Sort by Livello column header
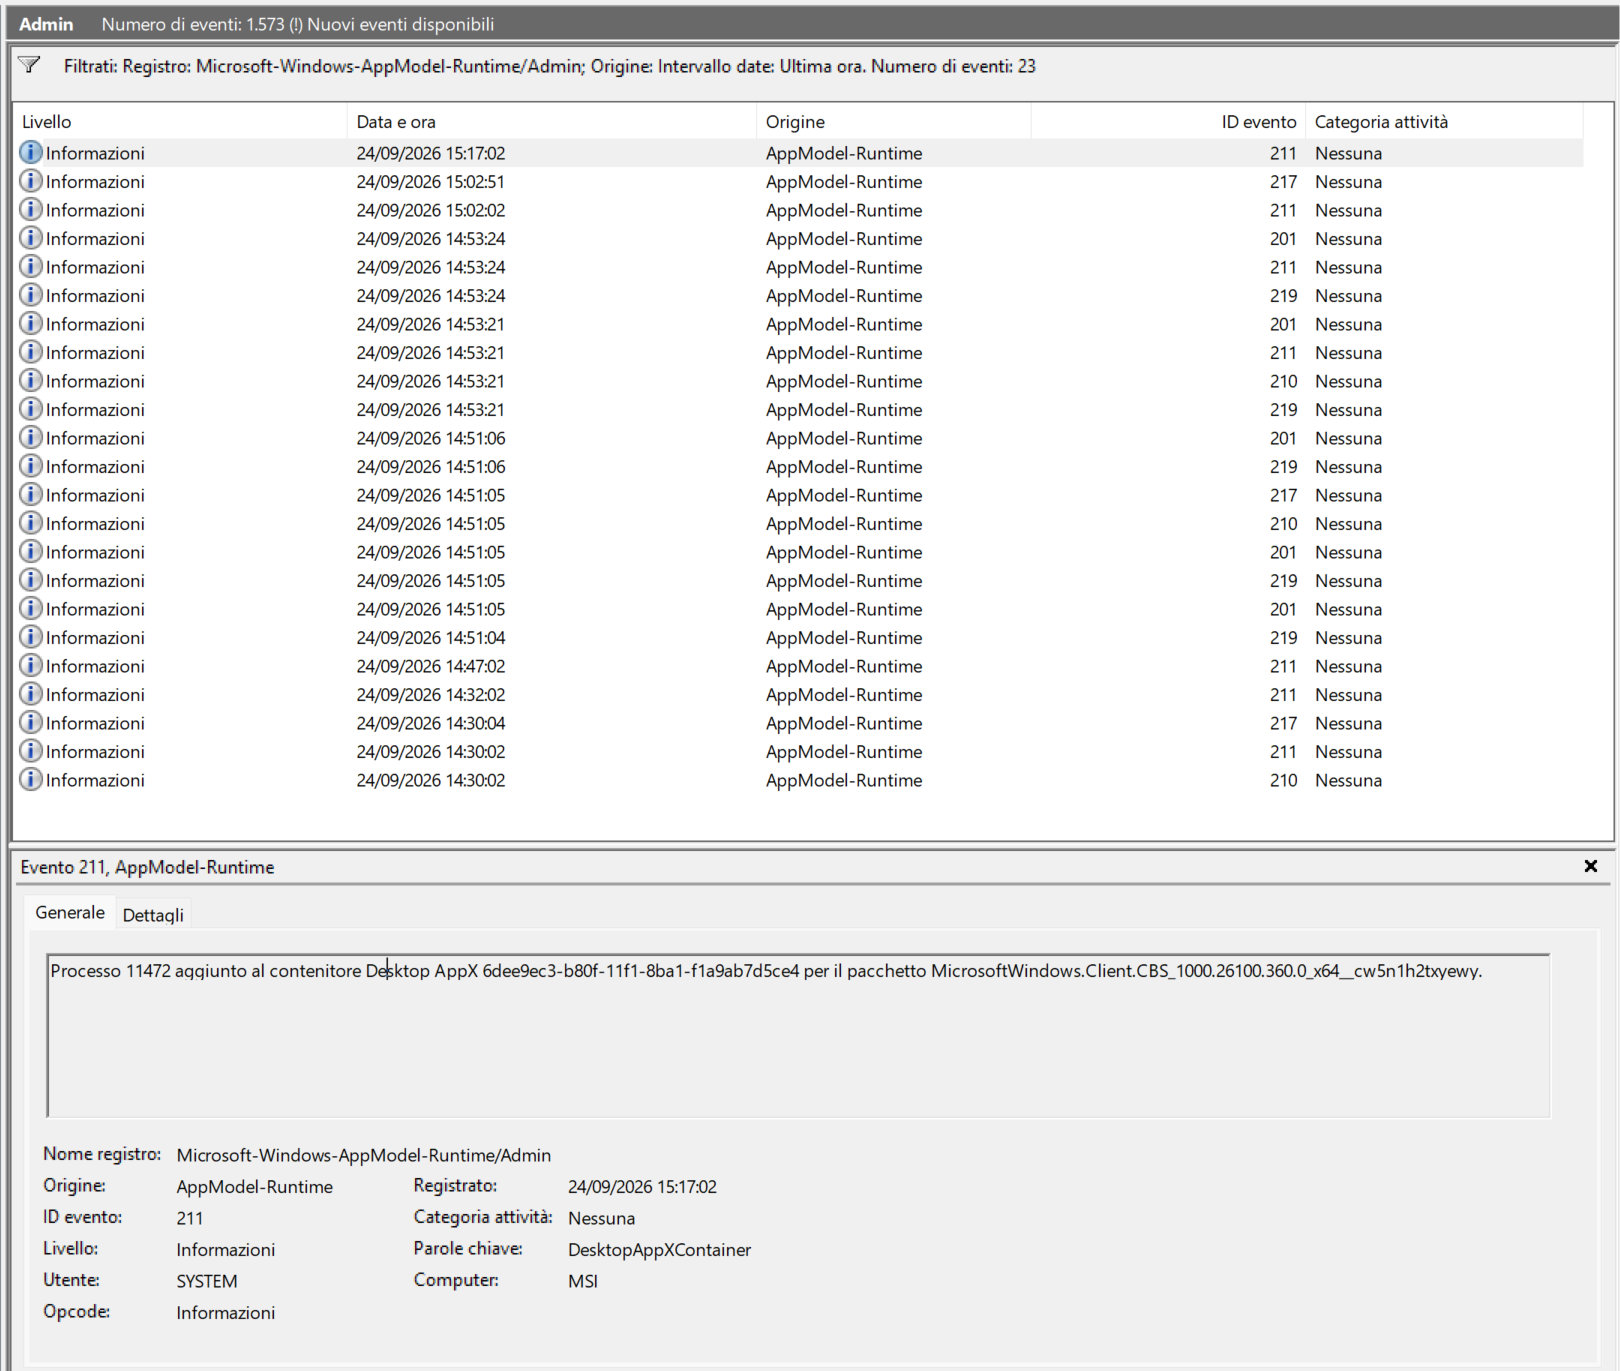The width and height of the screenshot is (1620, 1371). [x=180, y=121]
